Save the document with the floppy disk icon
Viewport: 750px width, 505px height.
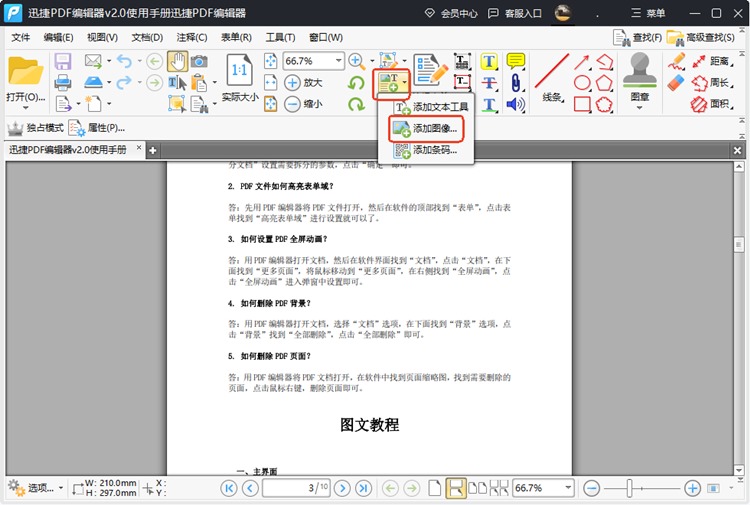click(x=63, y=62)
